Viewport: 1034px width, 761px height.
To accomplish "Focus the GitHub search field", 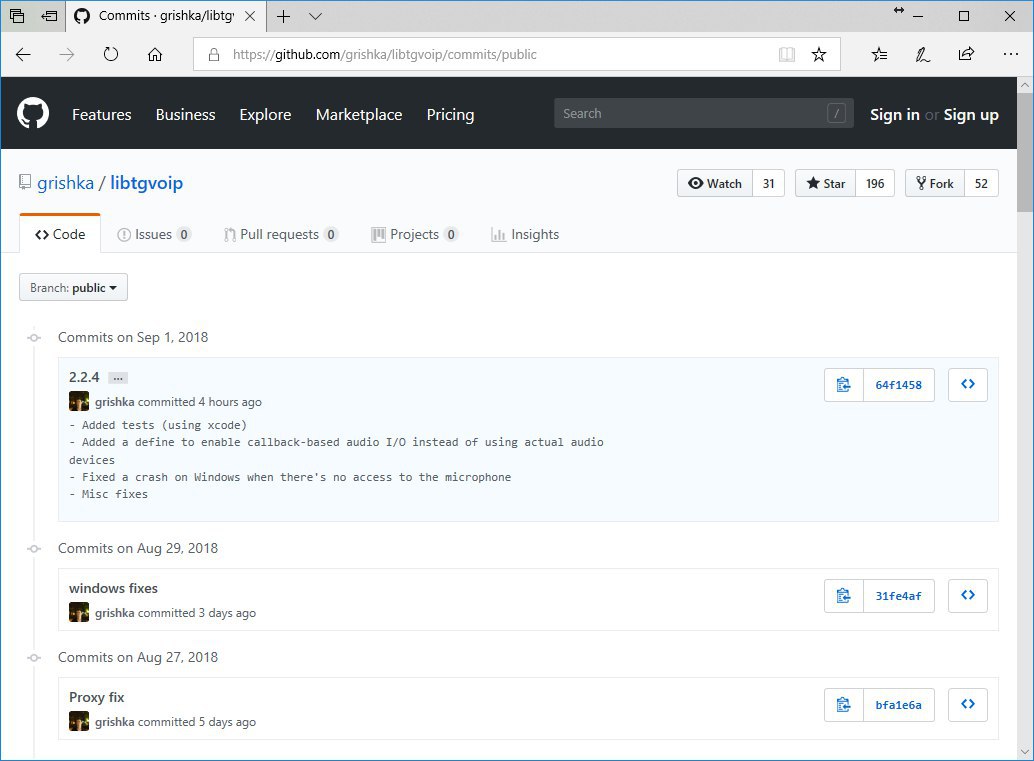I will (x=704, y=113).
